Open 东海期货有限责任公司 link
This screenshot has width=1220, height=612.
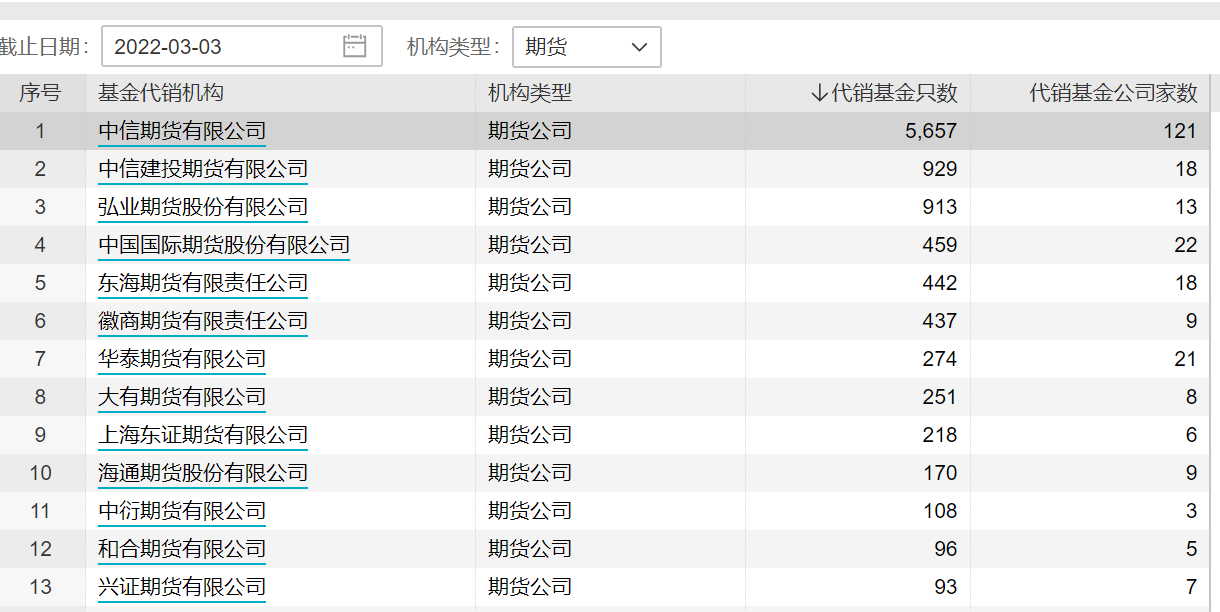point(203,283)
